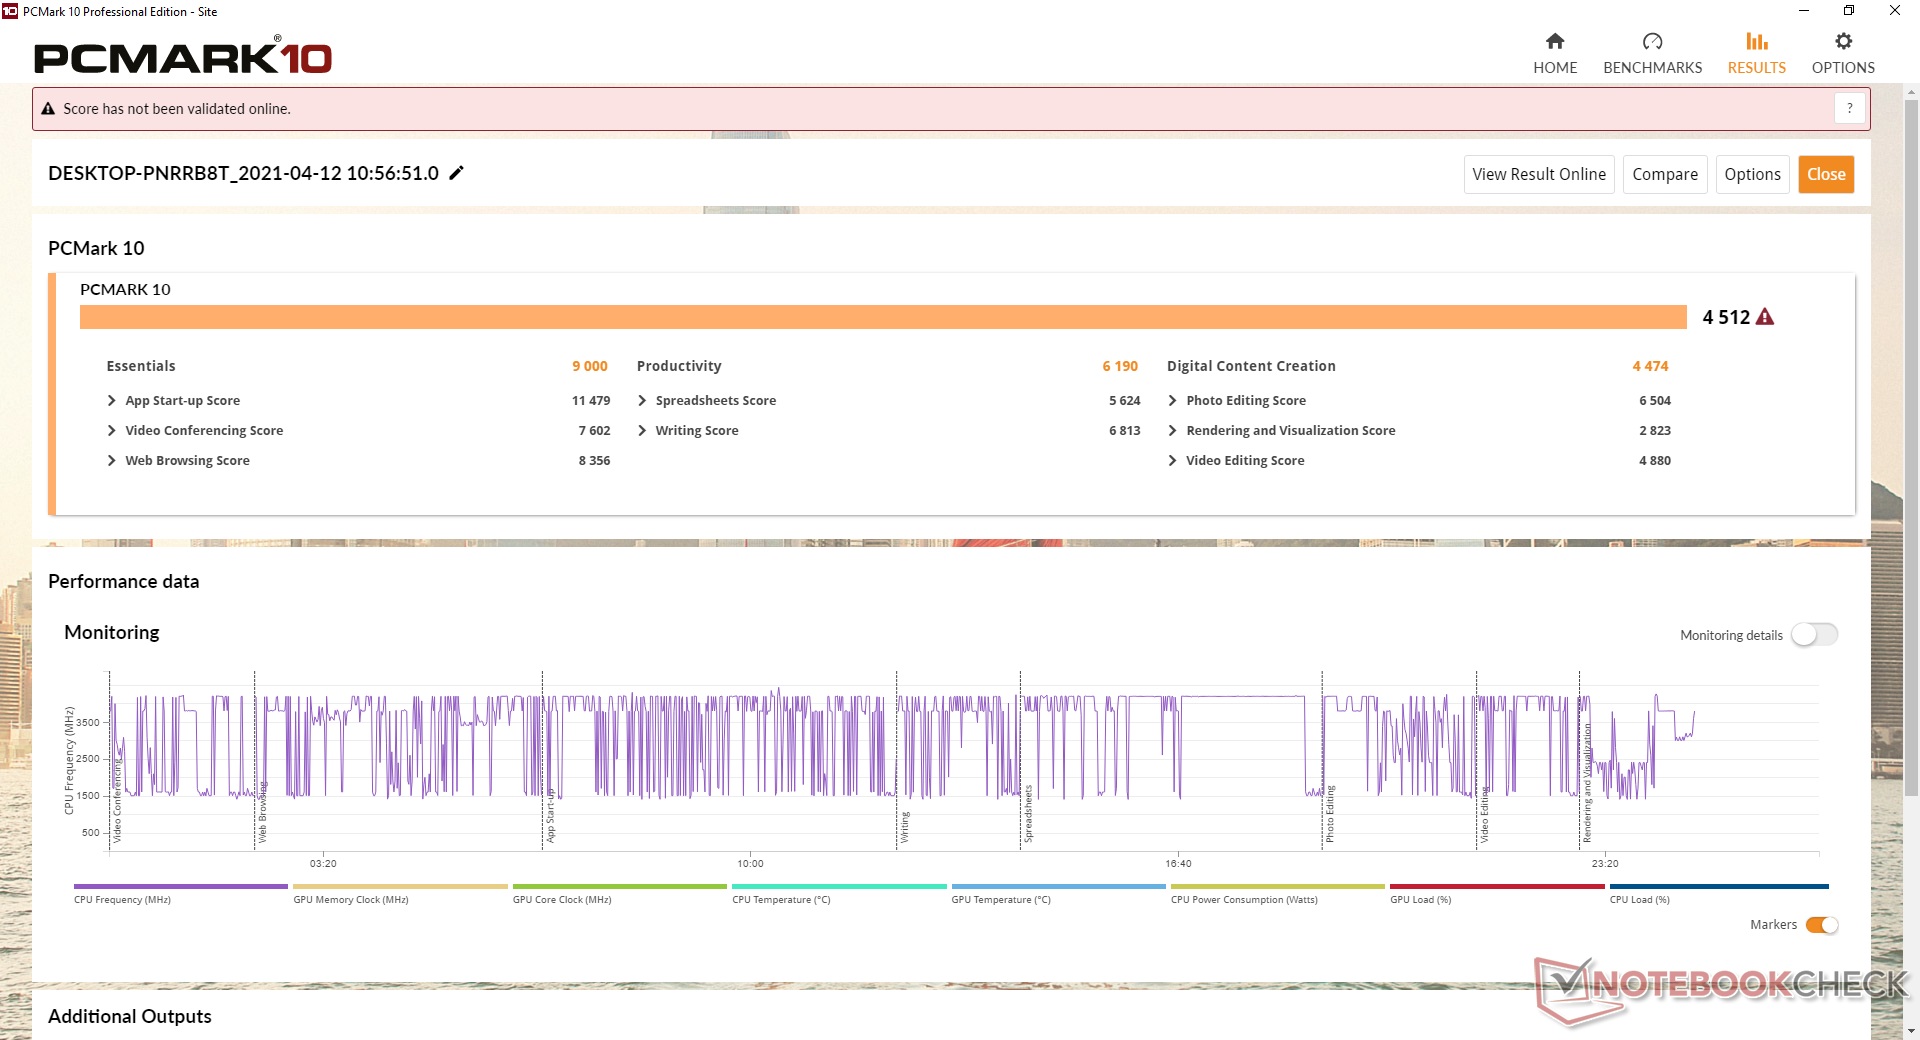The width and height of the screenshot is (1920, 1040).
Task: Select the GPU Temperature legend swatch
Action: tap(1059, 886)
